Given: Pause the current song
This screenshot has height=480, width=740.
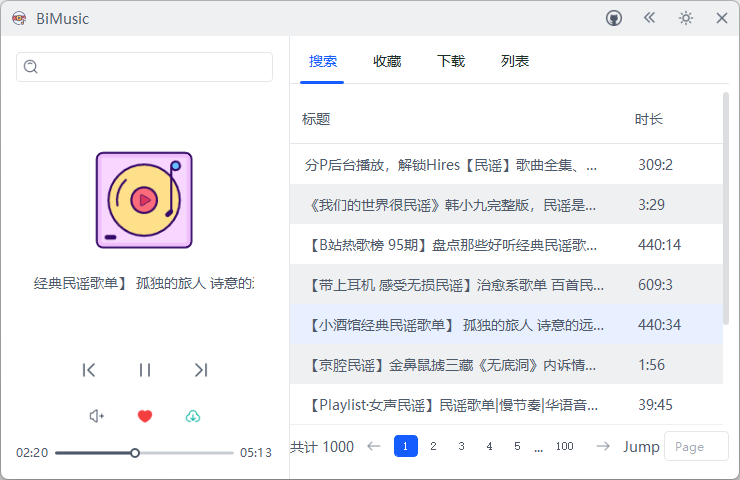Looking at the screenshot, I should point(145,370).
